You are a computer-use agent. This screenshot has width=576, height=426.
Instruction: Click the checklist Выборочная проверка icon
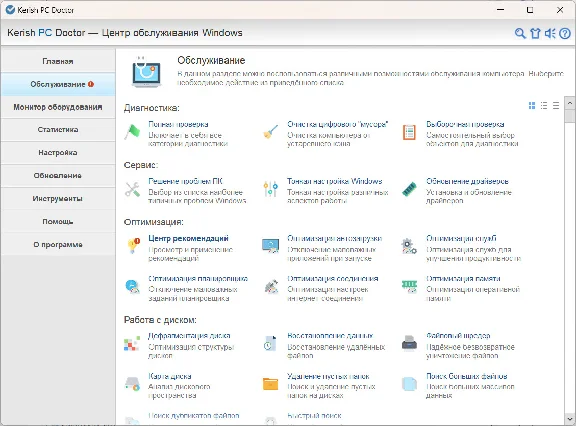[x=409, y=132]
